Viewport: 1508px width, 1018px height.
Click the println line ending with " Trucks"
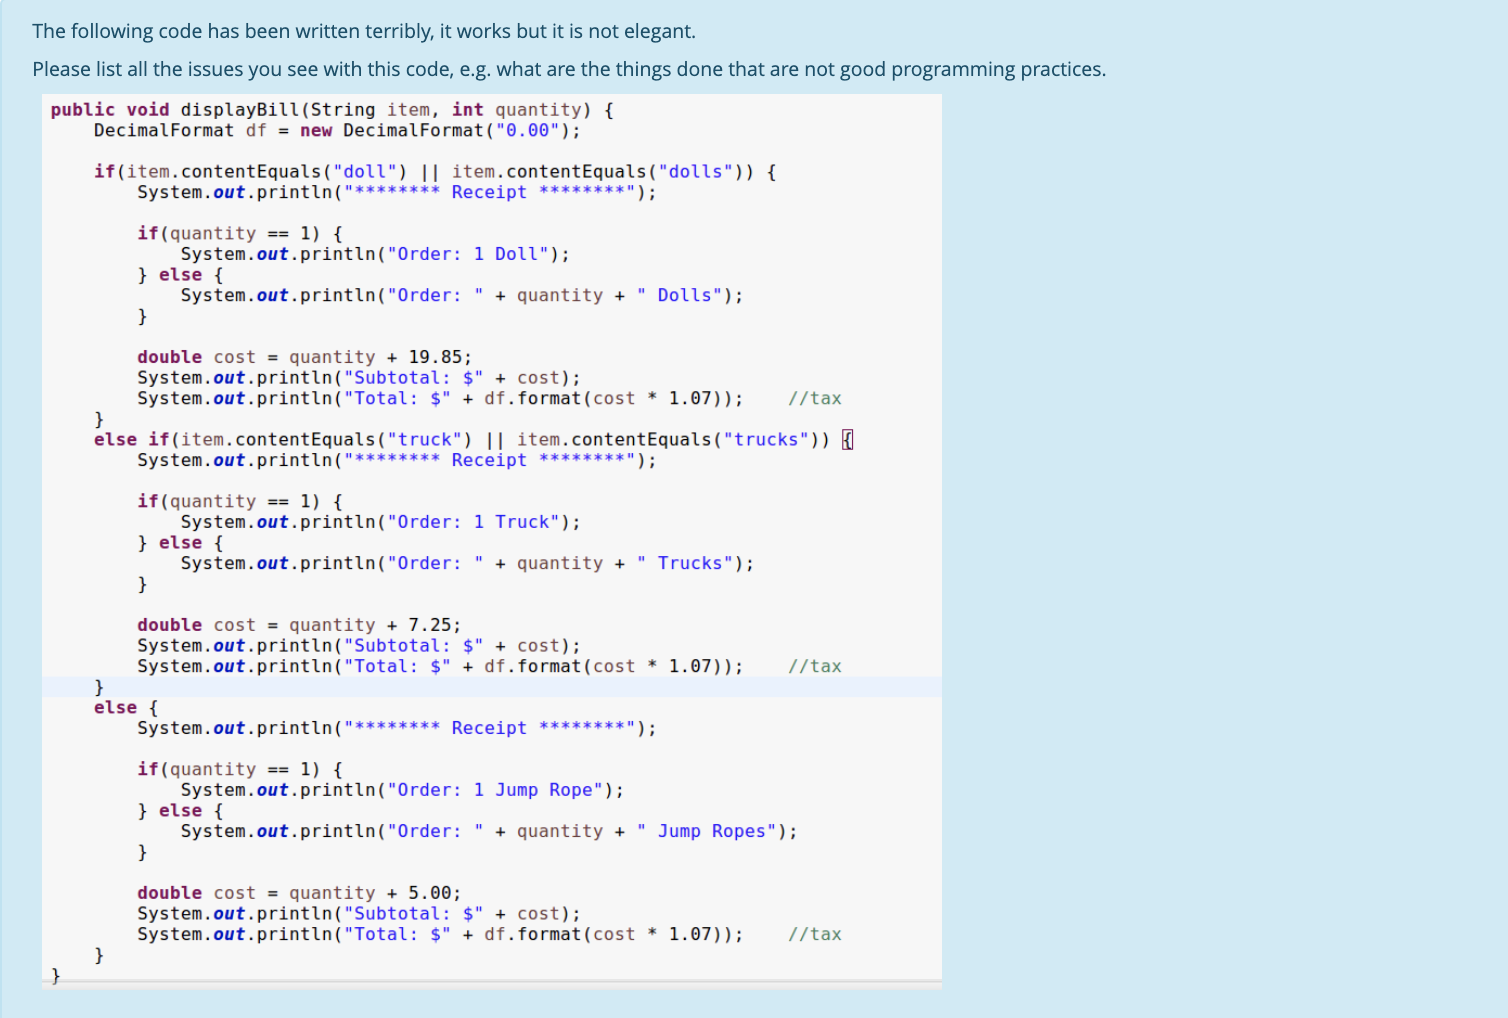[x=467, y=563]
